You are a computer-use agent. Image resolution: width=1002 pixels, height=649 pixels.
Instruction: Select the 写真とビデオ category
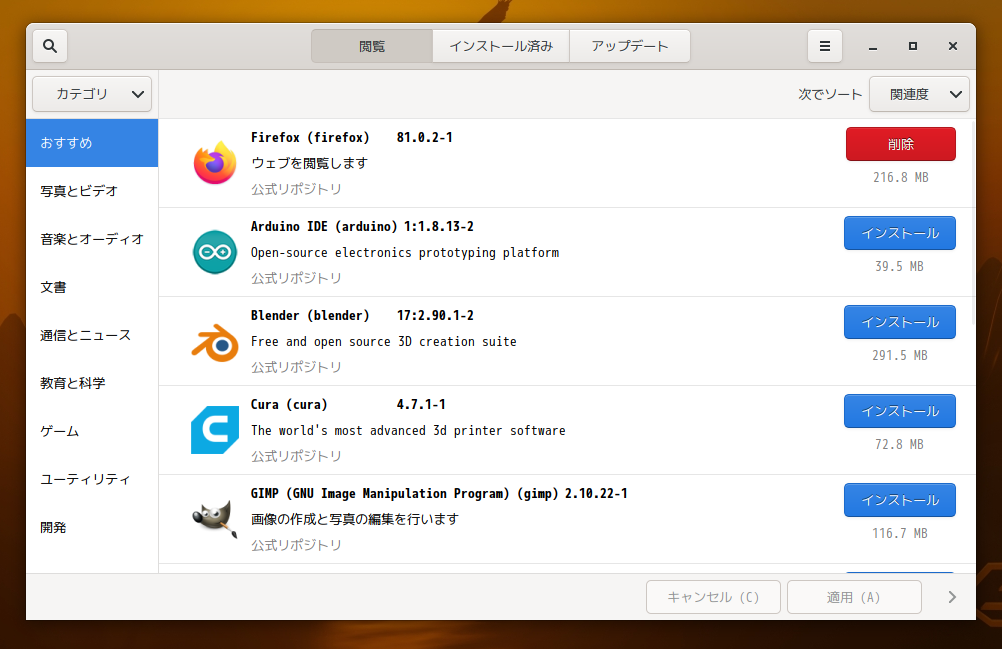(92, 191)
